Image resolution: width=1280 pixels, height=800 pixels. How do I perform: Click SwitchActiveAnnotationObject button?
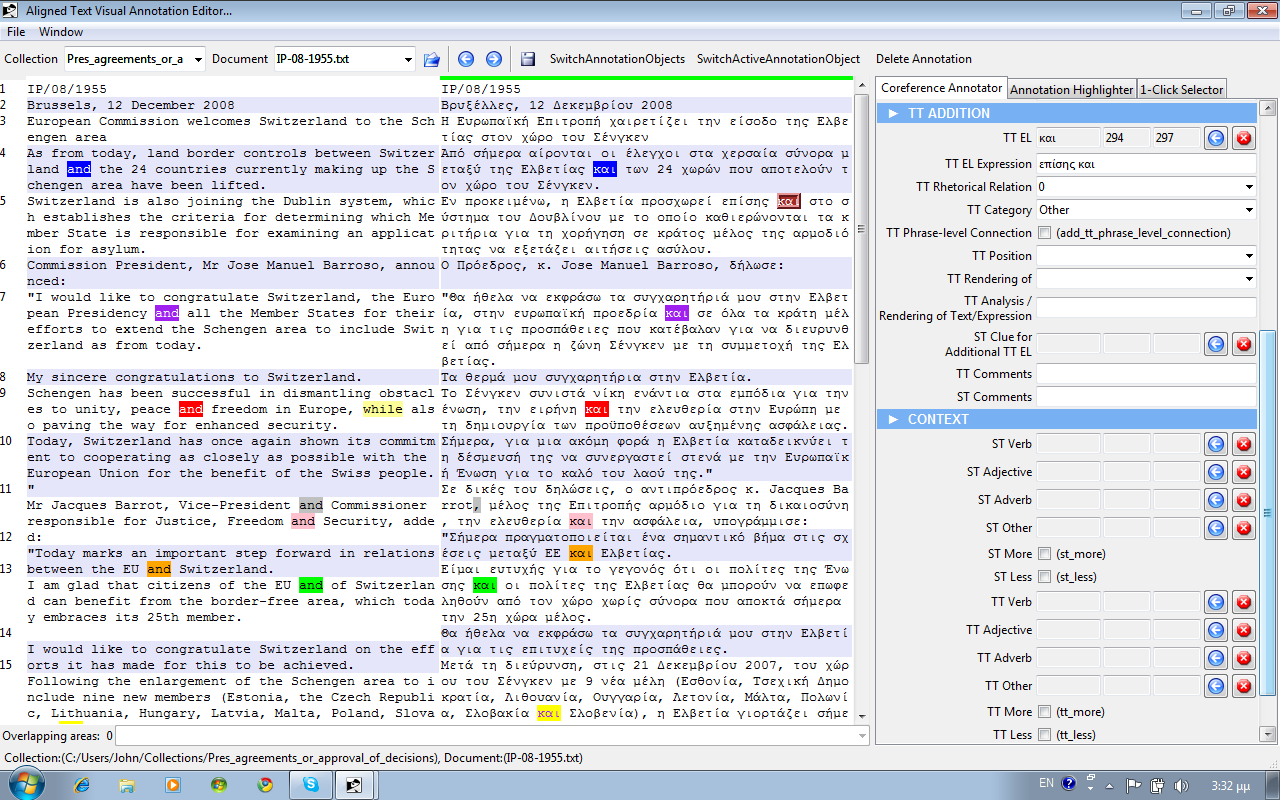[x=778, y=59]
